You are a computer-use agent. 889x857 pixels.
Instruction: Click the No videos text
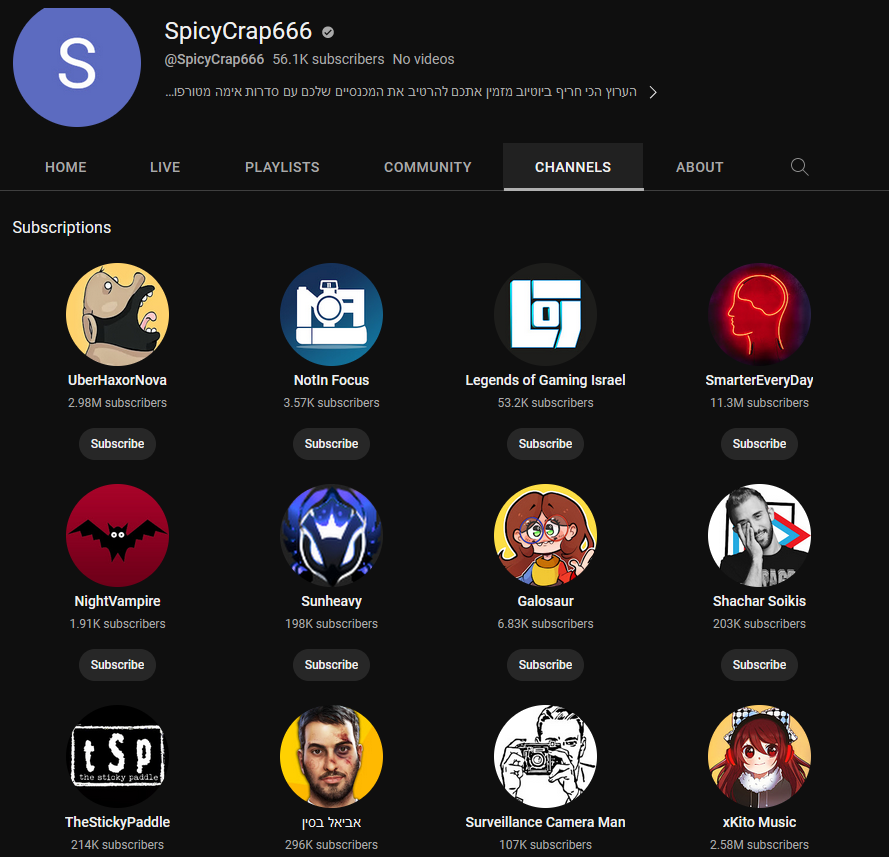pyautogui.click(x=424, y=60)
